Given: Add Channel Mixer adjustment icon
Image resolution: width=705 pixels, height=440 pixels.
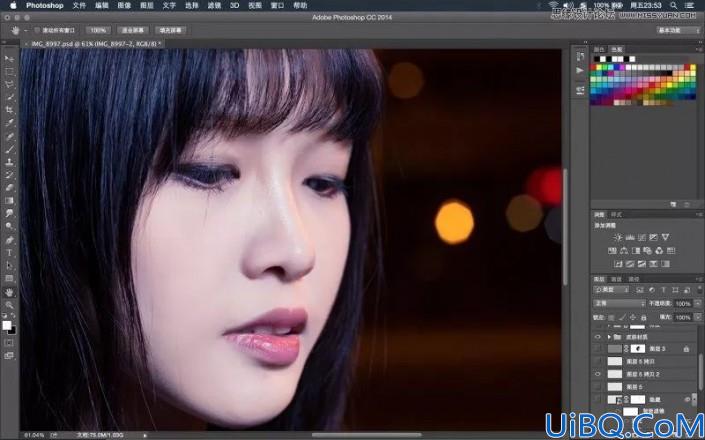Looking at the screenshot, I should click(659, 250).
